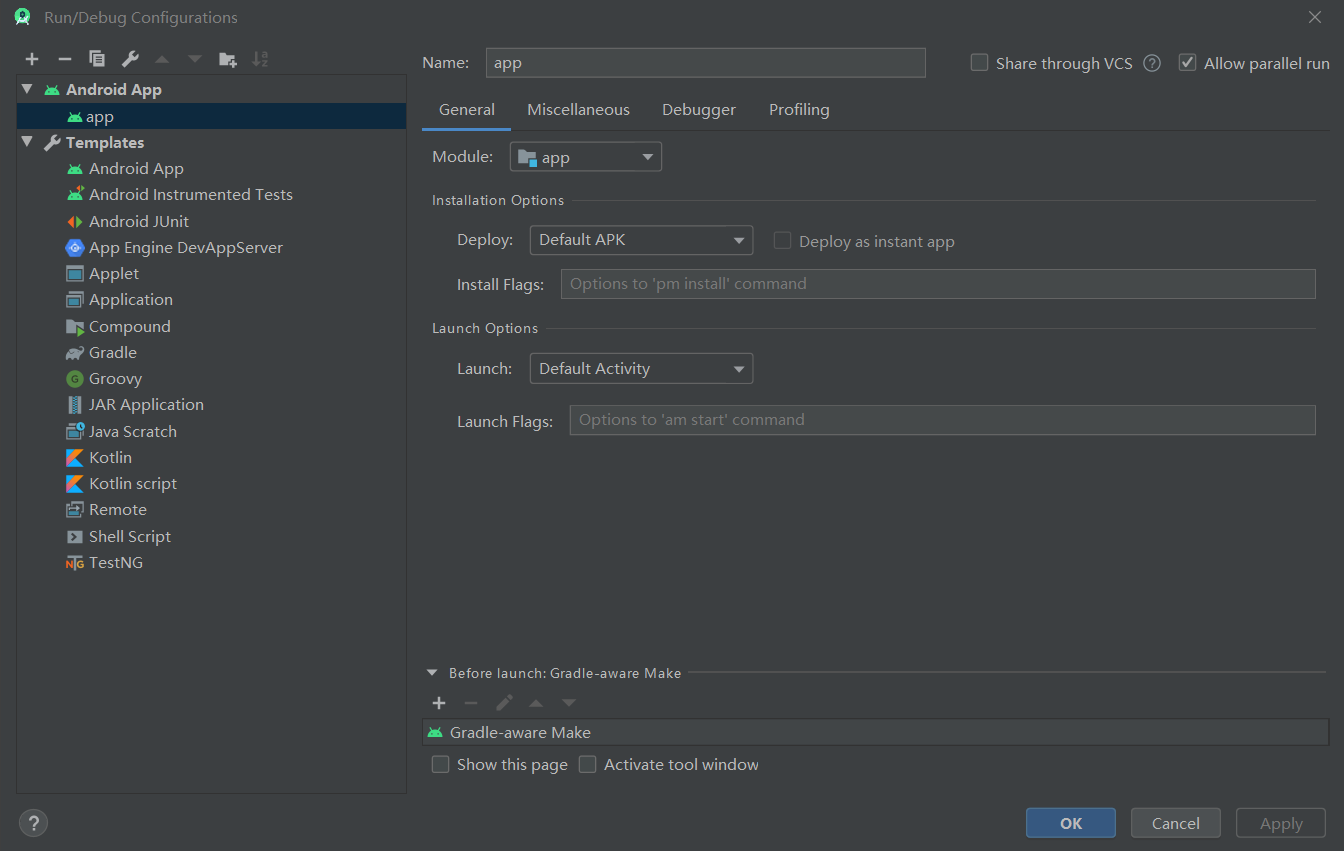Open the help icon next to Share through VCS

coord(1152,63)
